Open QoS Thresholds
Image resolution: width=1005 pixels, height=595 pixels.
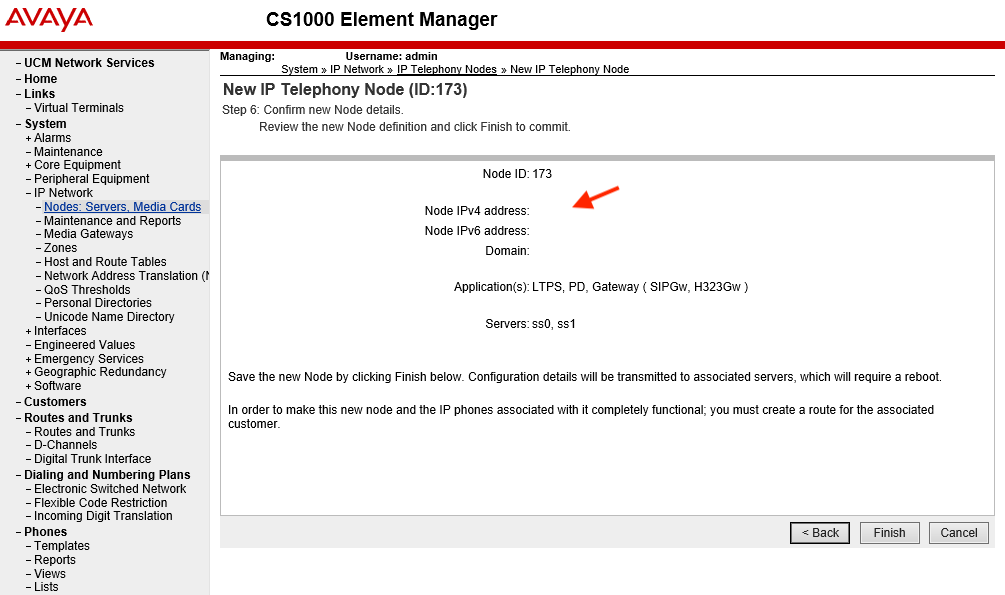(87, 290)
